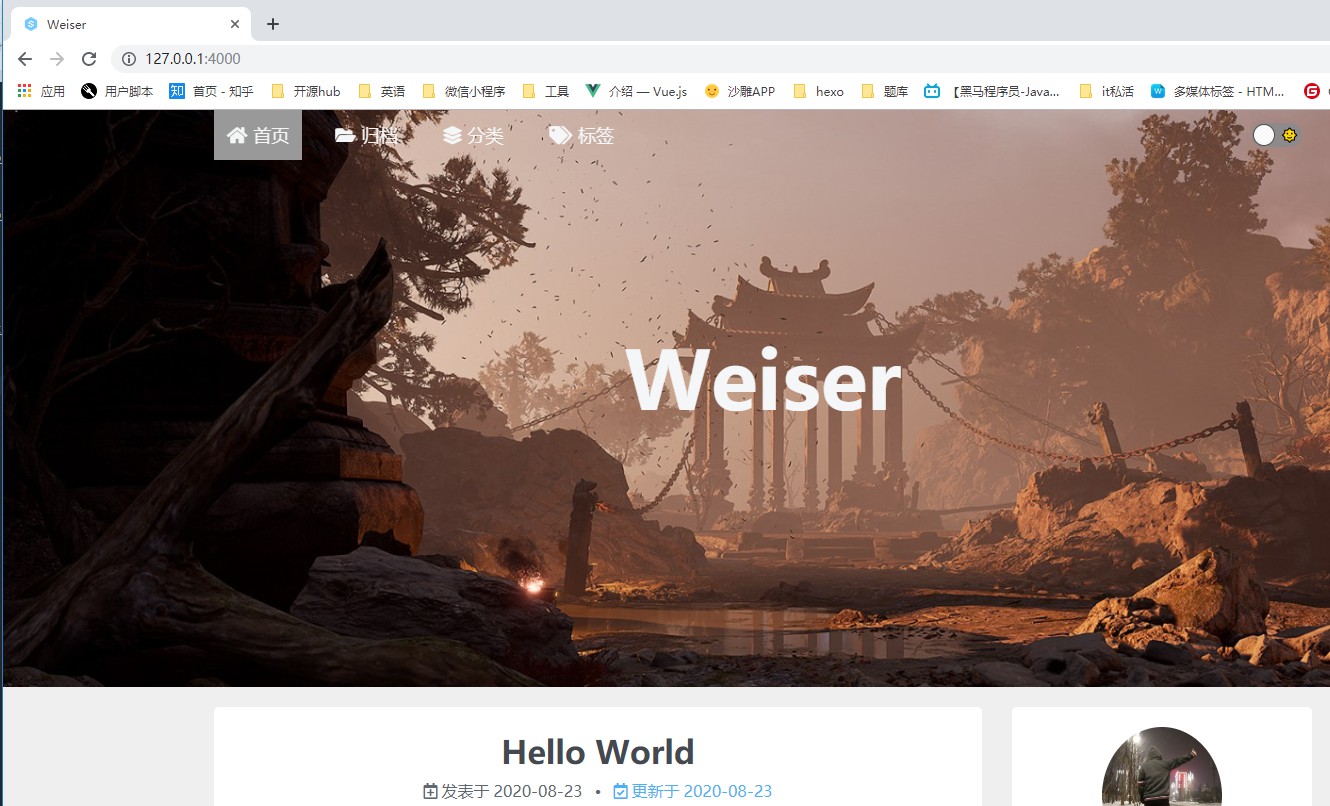Open the 黑马程序员-Java bookmark
The image size is (1330, 806).
pyautogui.click(x=992, y=91)
